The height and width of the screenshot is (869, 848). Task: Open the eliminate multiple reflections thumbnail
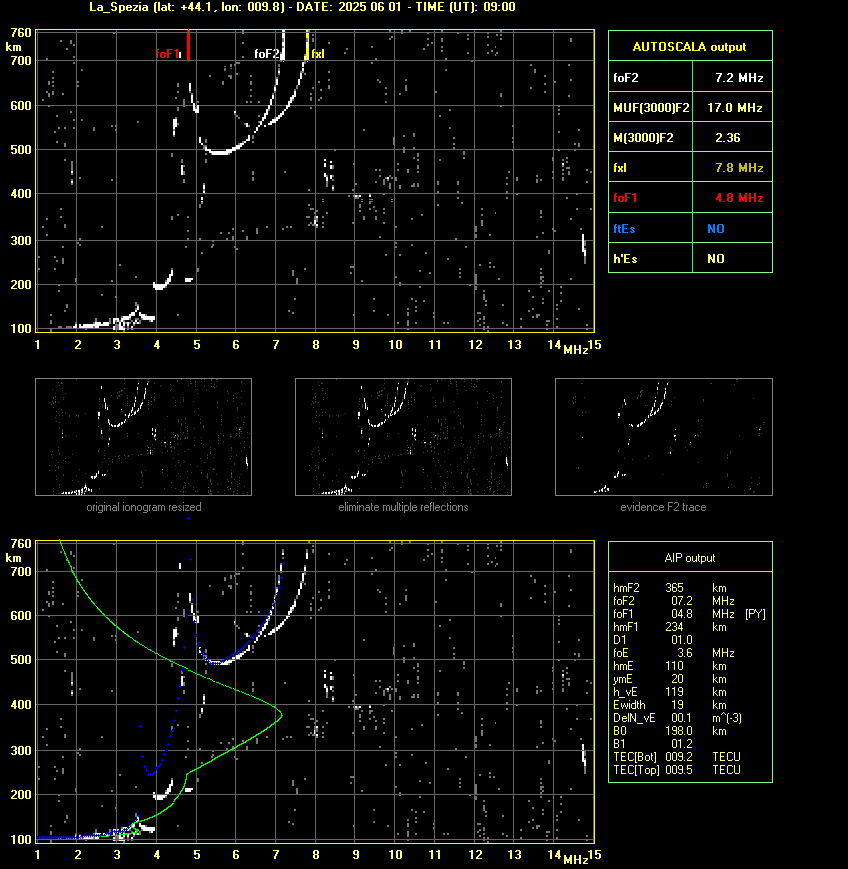(403, 437)
